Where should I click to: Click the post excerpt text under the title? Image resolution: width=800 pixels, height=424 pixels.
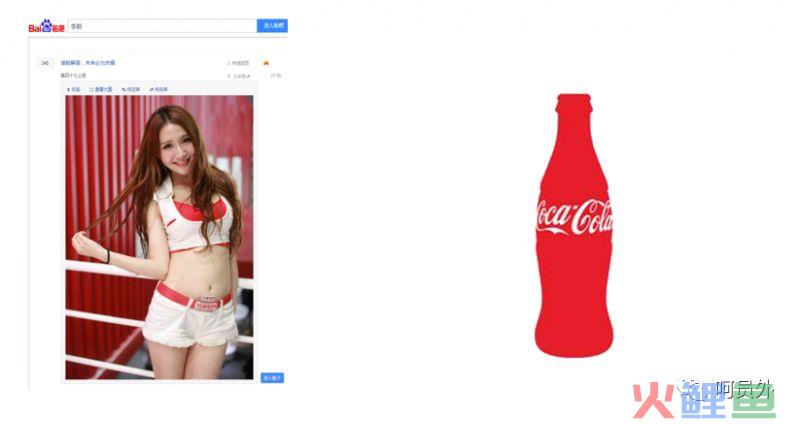coord(73,76)
